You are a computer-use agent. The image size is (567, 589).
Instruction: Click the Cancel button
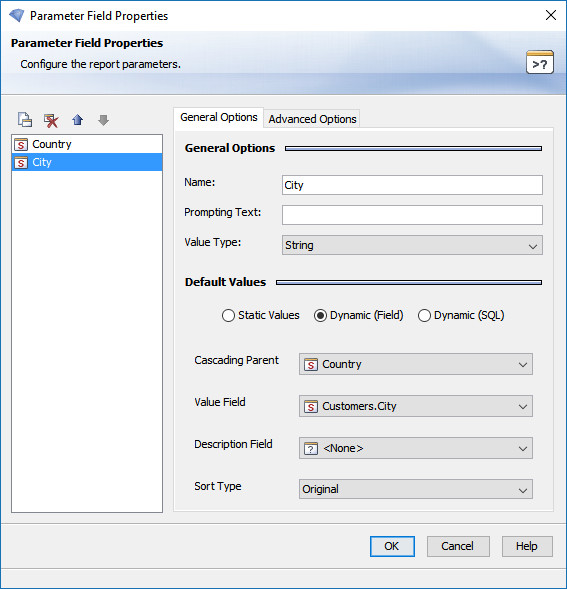tap(458, 546)
